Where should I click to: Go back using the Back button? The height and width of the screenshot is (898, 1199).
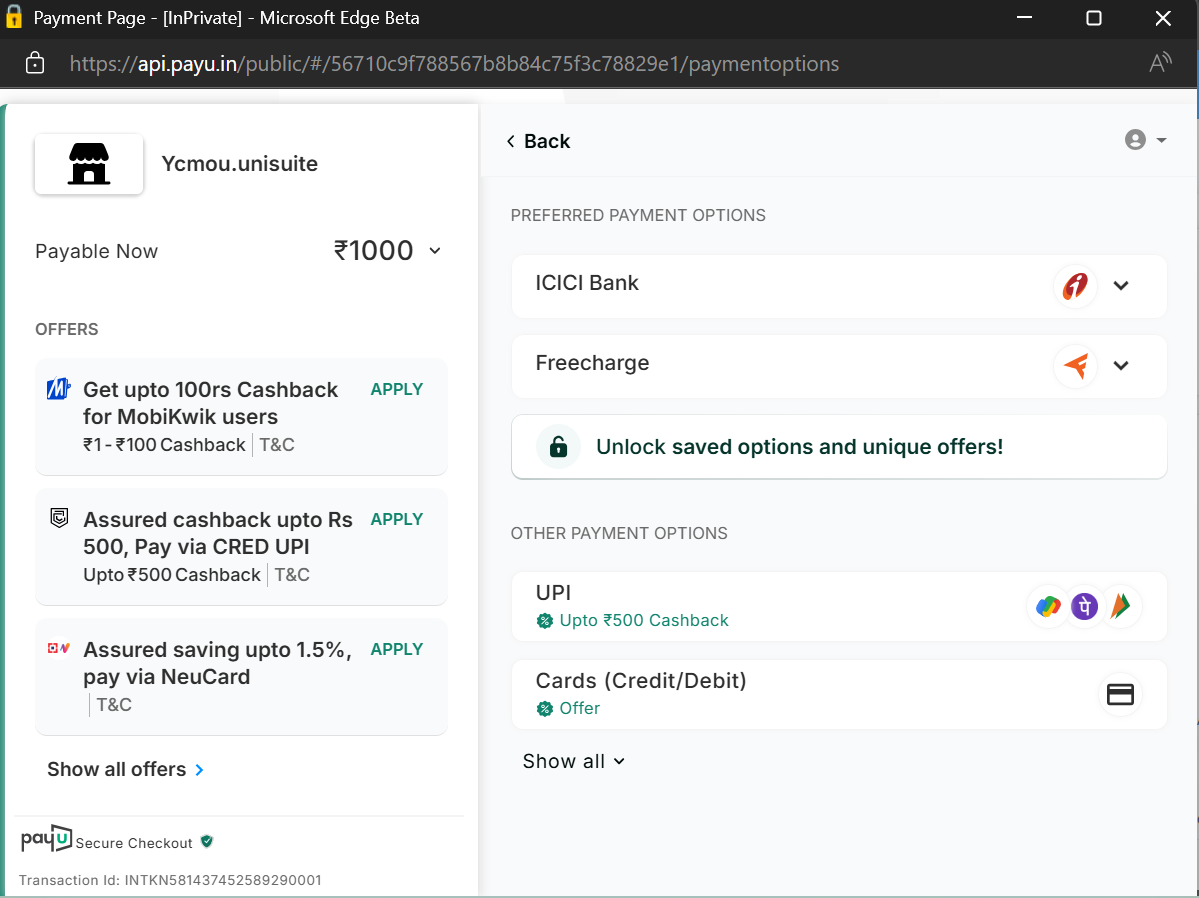pyautogui.click(x=538, y=141)
